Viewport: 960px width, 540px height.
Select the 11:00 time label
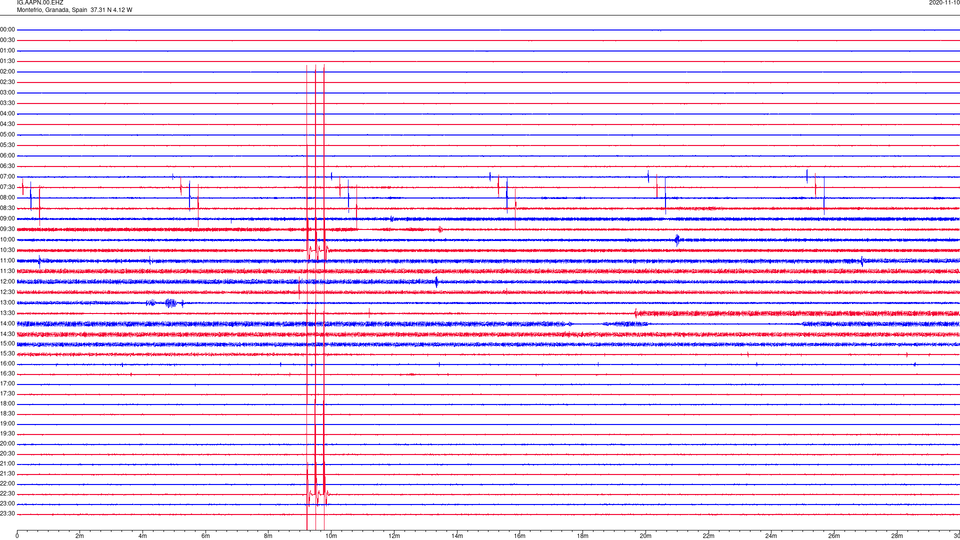8,260
